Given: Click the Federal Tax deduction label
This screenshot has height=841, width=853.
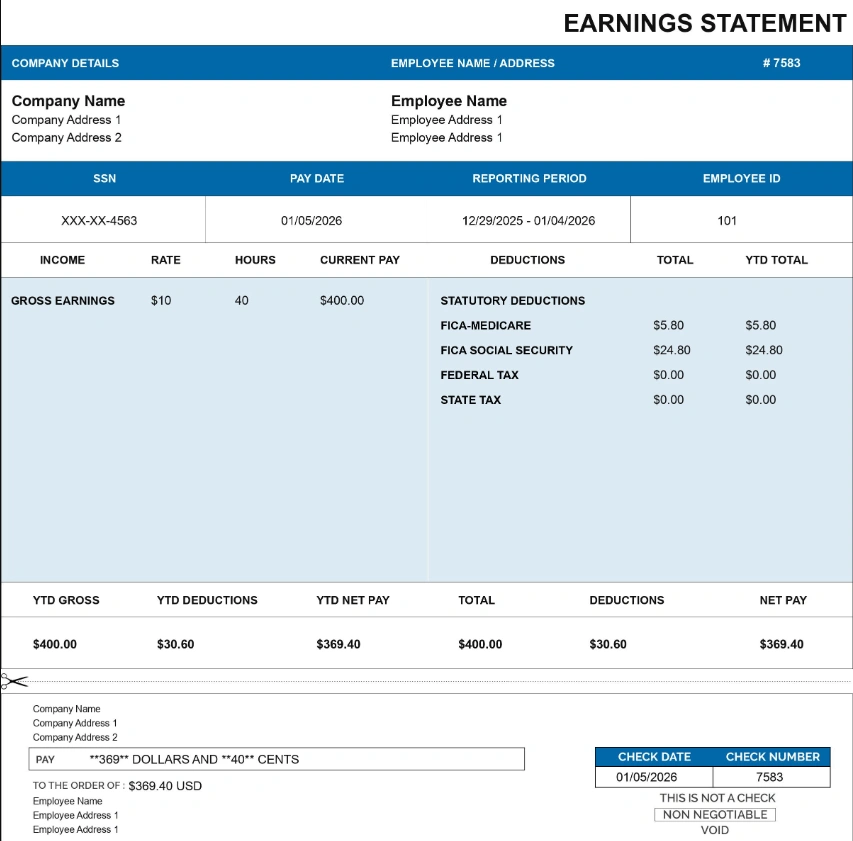Looking at the screenshot, I should click(x=480, y=376).
